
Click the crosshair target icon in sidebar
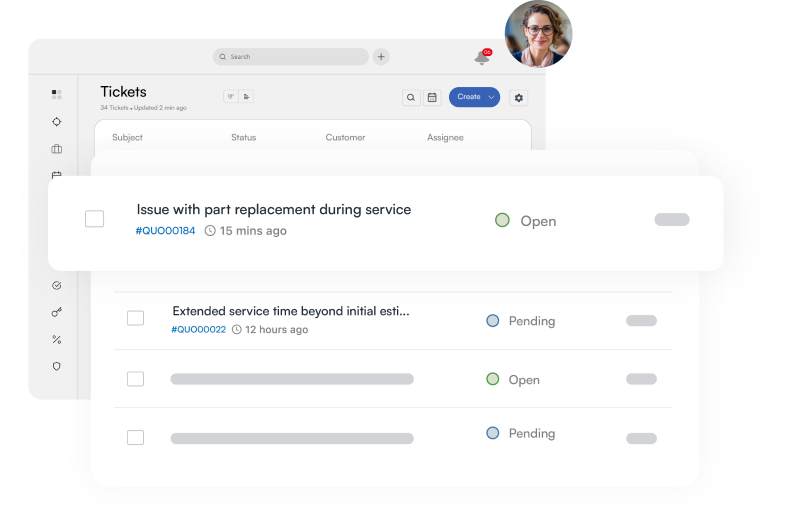[x=57, y=122]
